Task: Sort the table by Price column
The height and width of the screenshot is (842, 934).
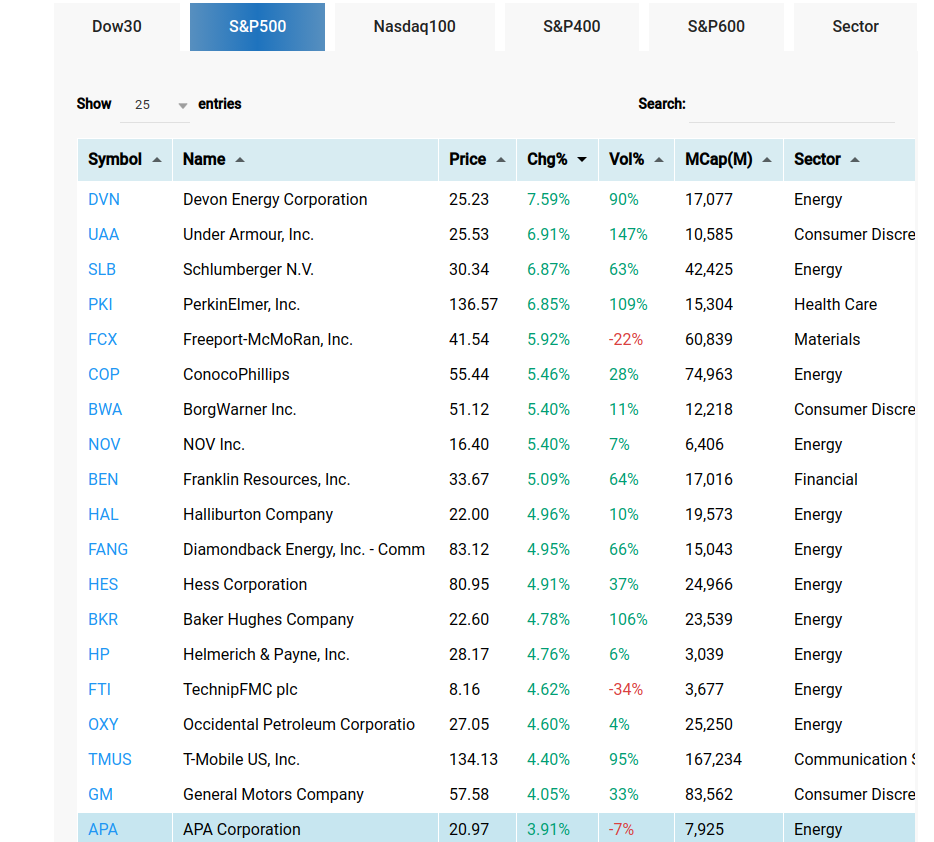Action: coord(477,160)
